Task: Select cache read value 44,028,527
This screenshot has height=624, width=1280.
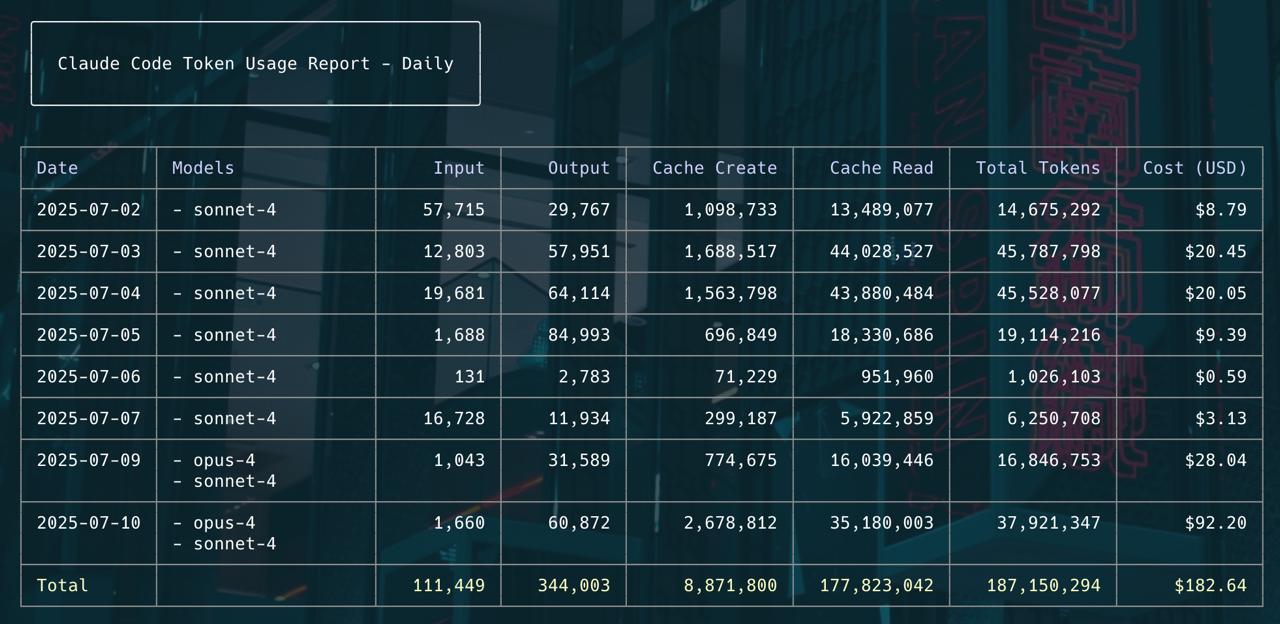Action: 881,252
